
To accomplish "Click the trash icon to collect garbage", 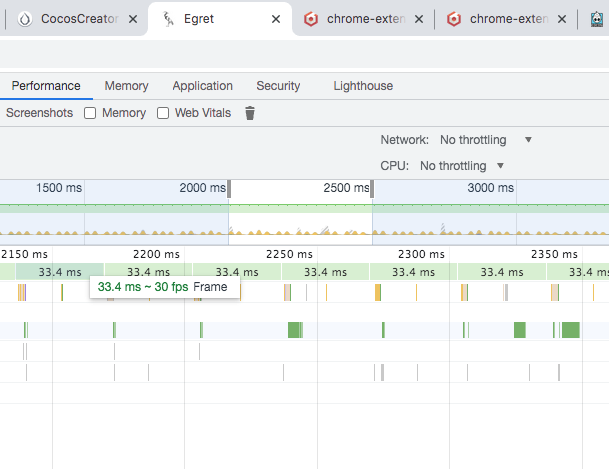I will tap(250, 113).
